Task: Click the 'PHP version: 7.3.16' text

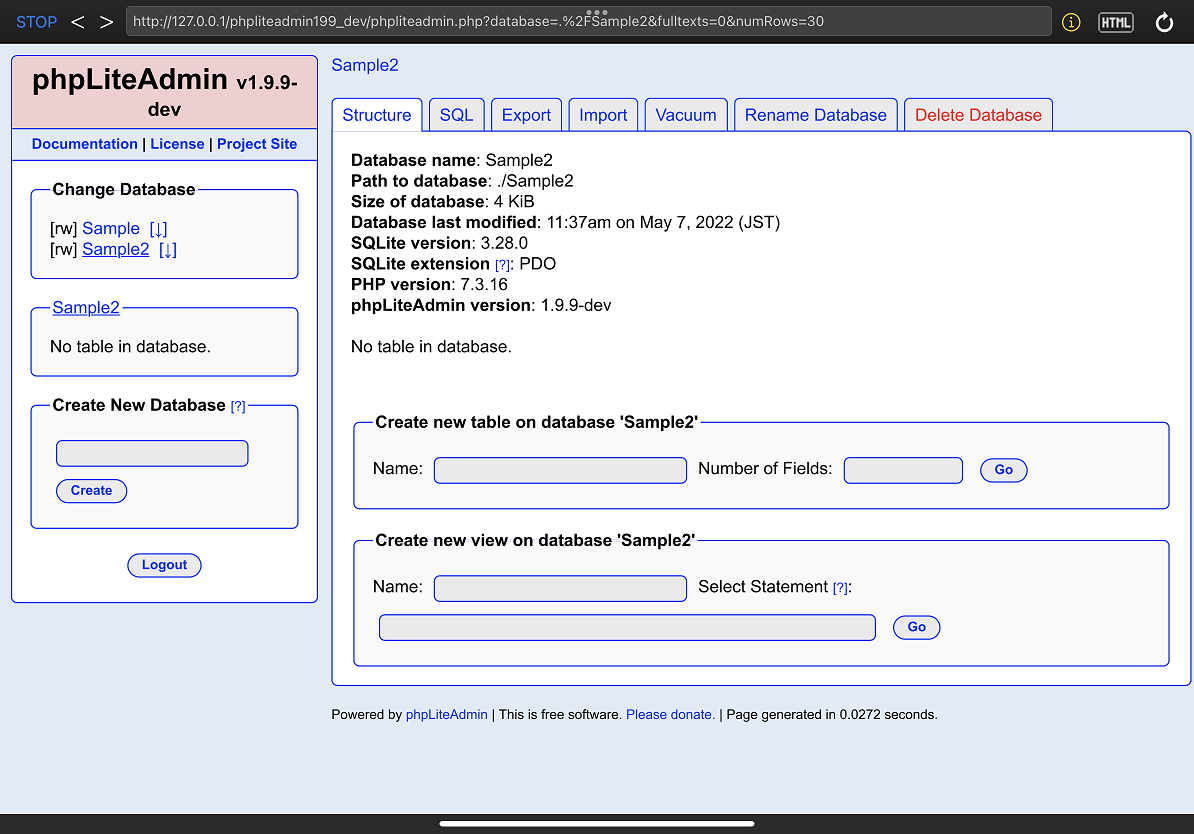Action: coord(429,284)
